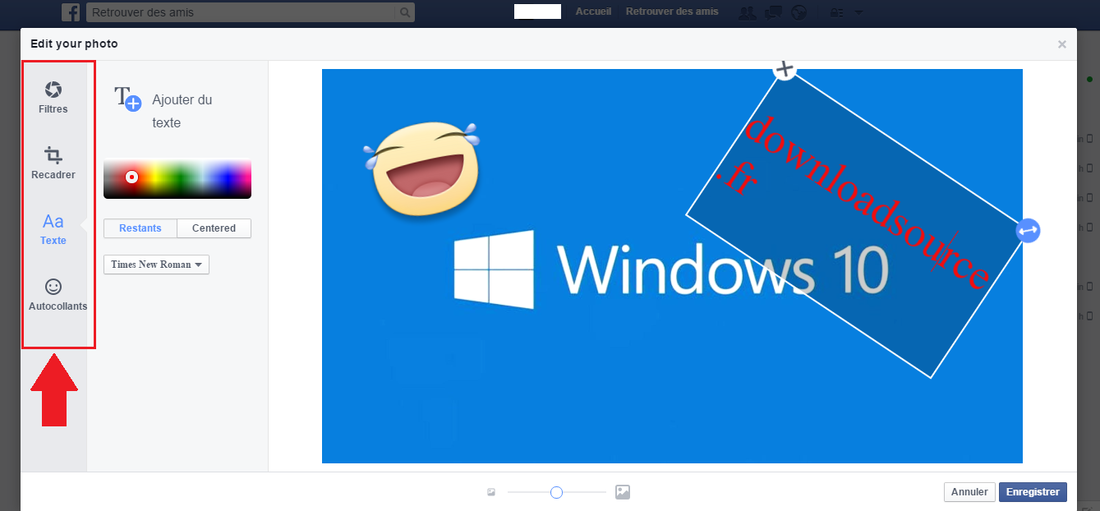Click Enregistrer to save the photo
The height and width of the screenshot is (511, 1100).
point(1033,492)
